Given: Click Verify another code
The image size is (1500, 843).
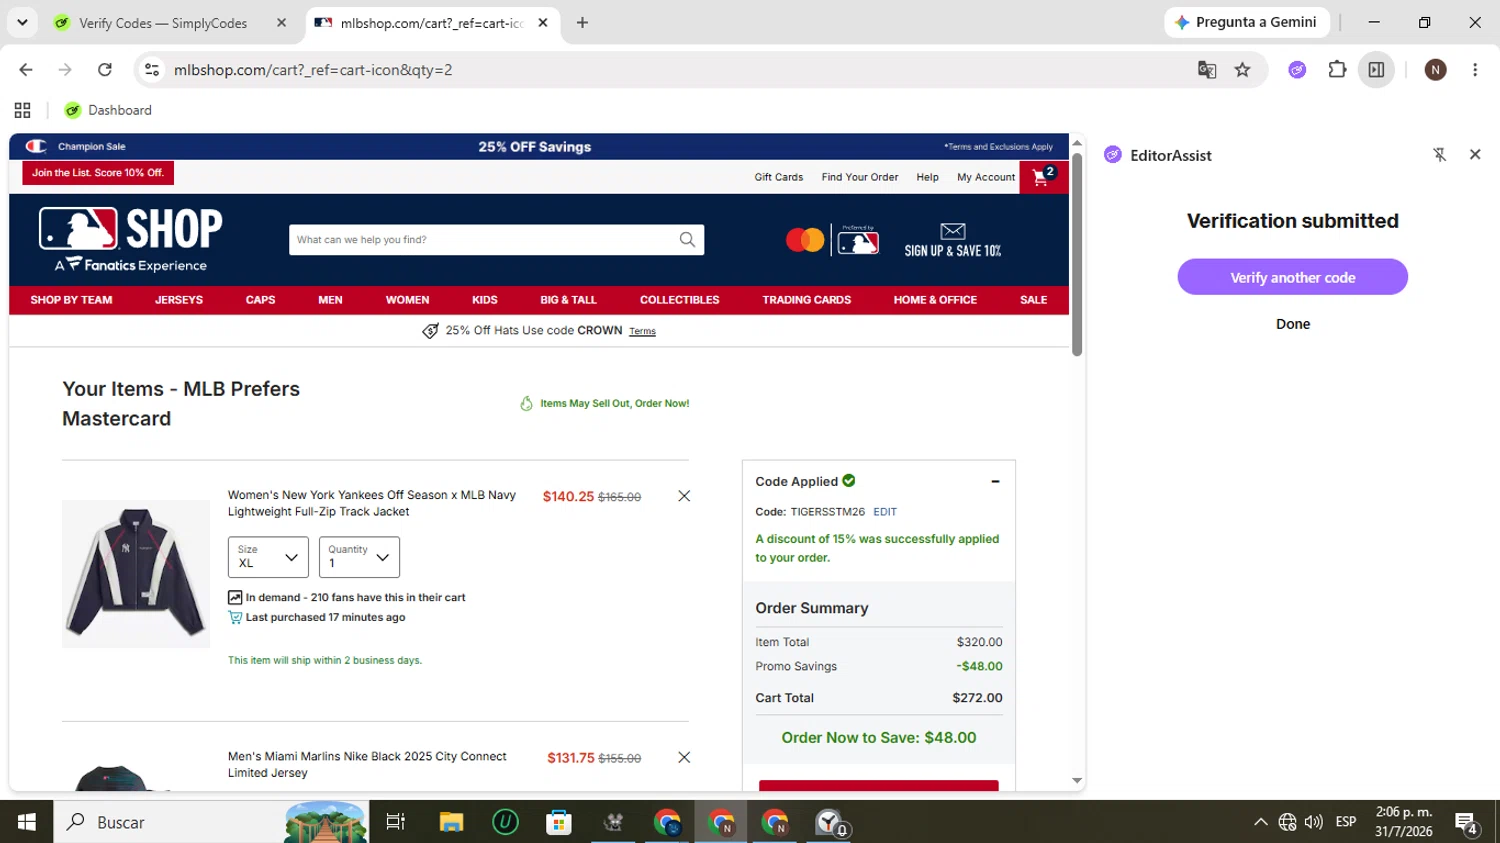Looking at the screenshot, I should click(1292, 277).
